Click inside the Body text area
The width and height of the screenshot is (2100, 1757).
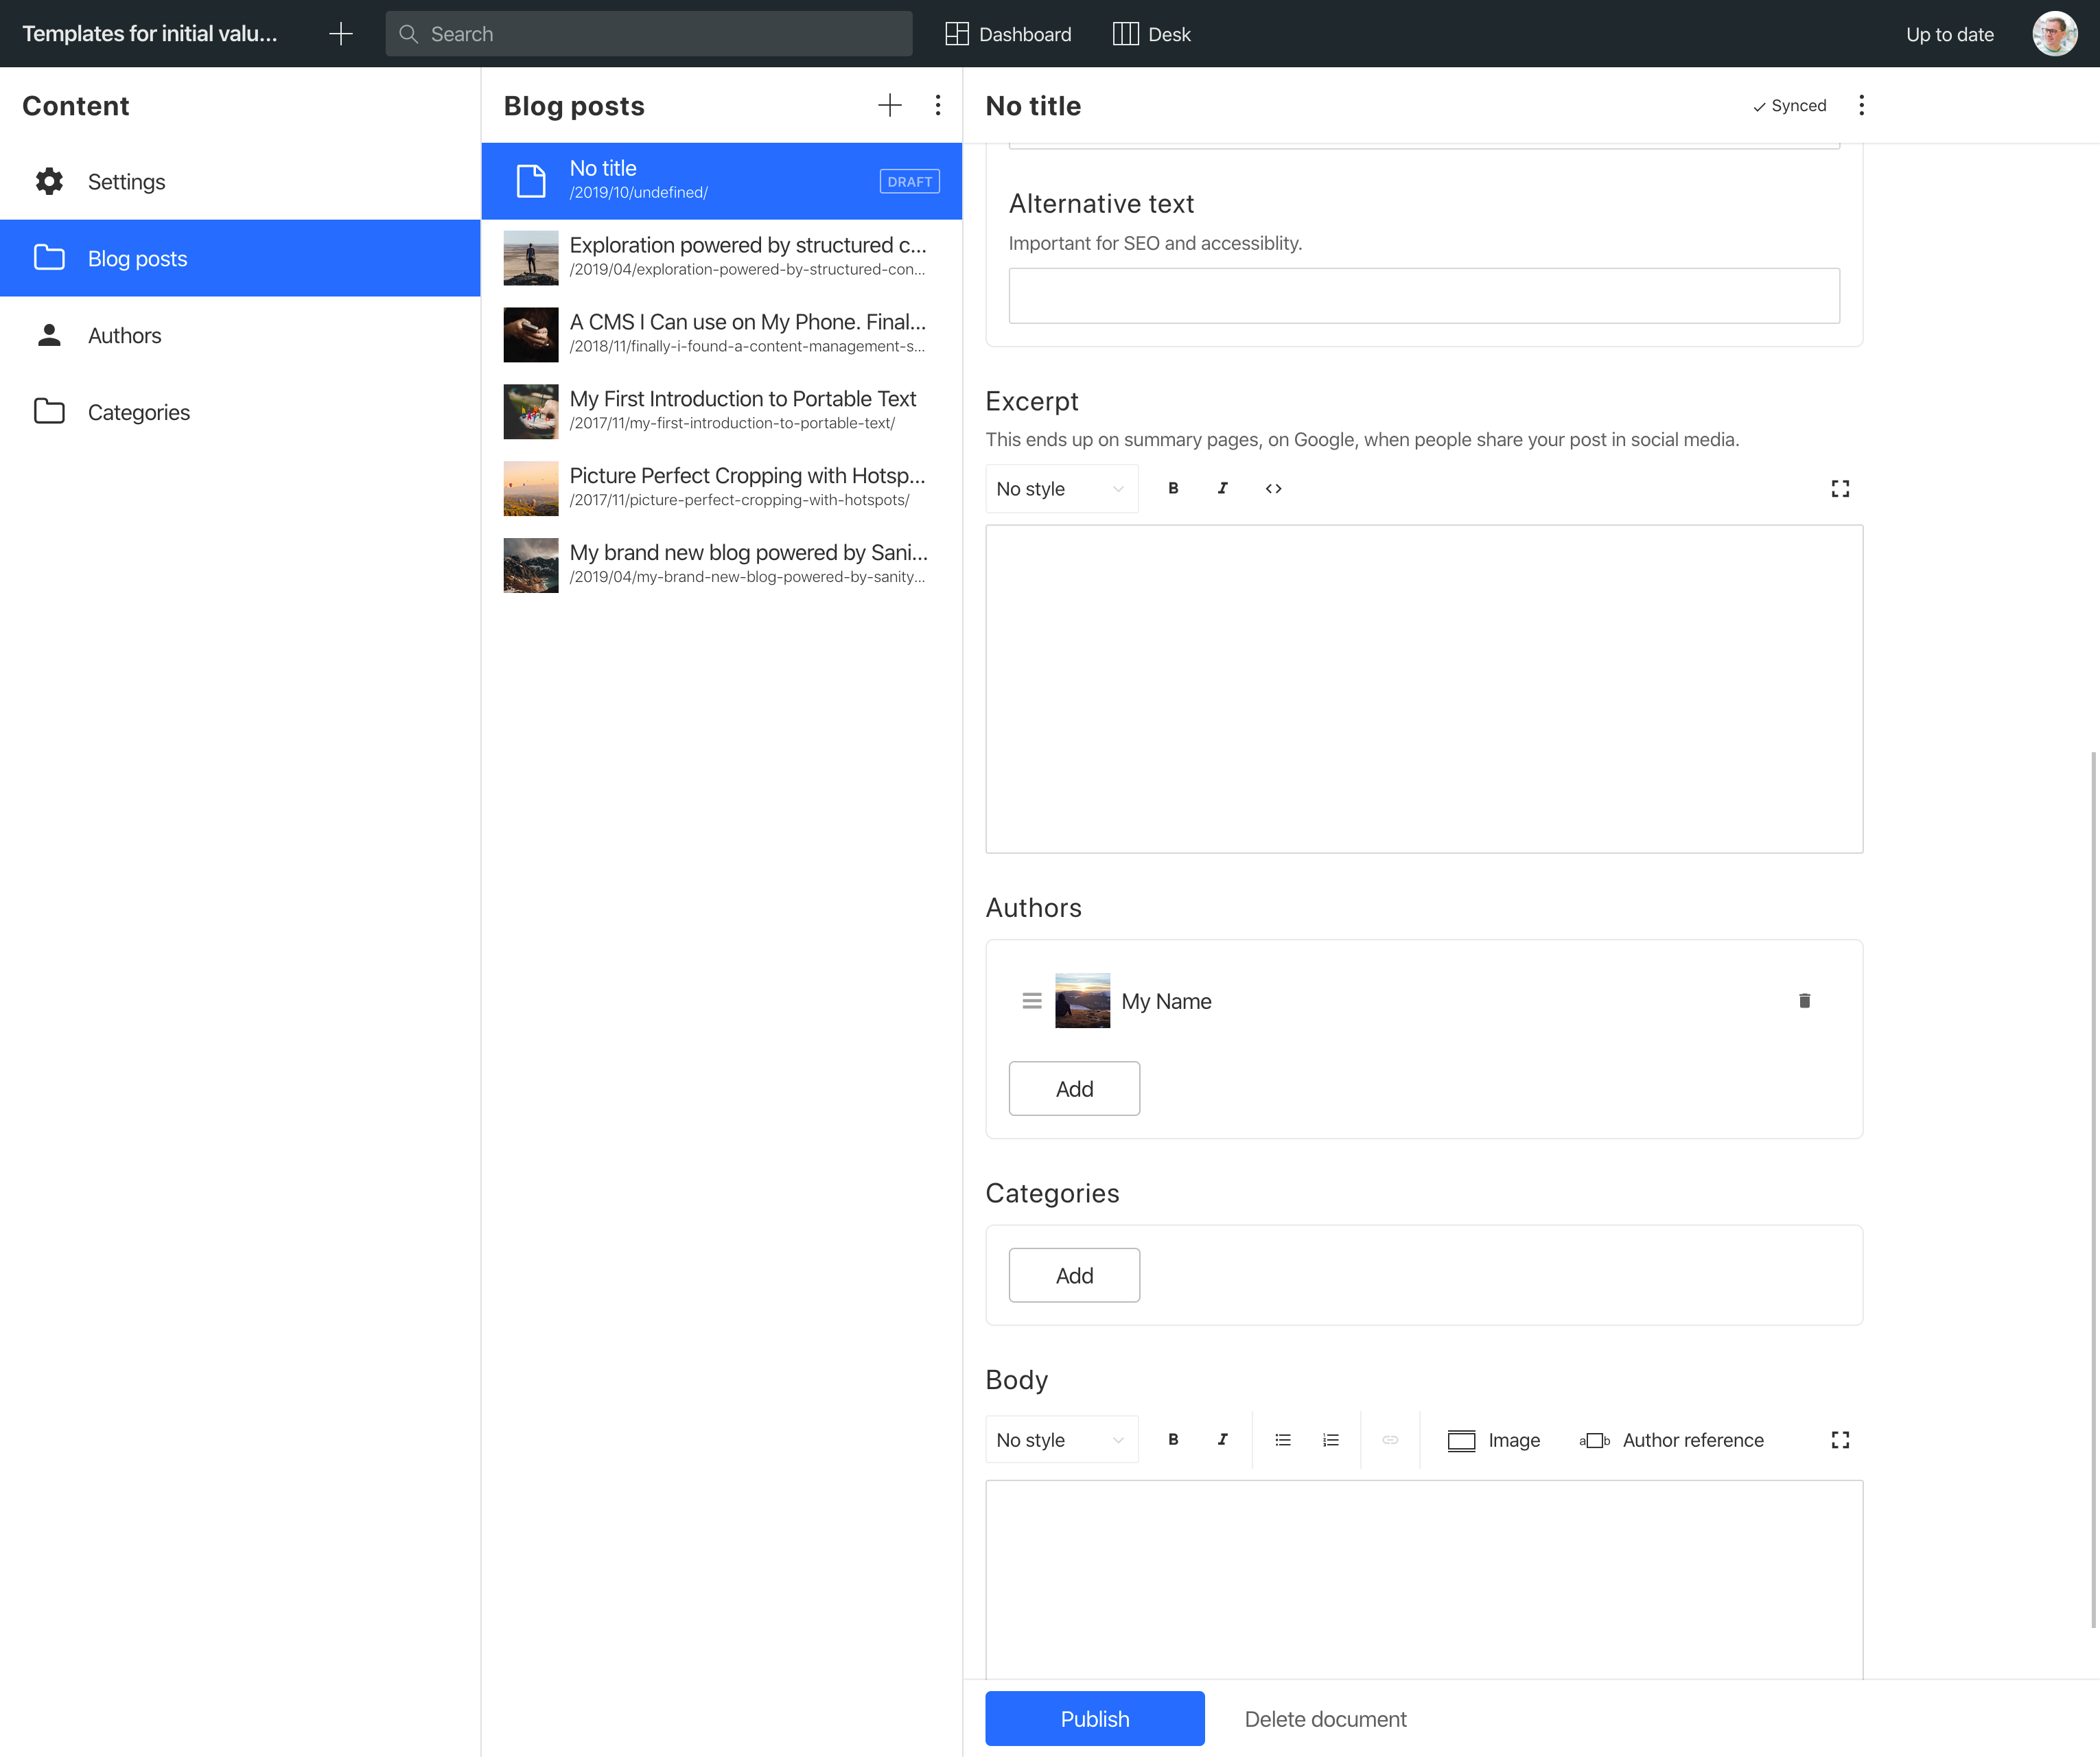(x=1424, y=1579)
